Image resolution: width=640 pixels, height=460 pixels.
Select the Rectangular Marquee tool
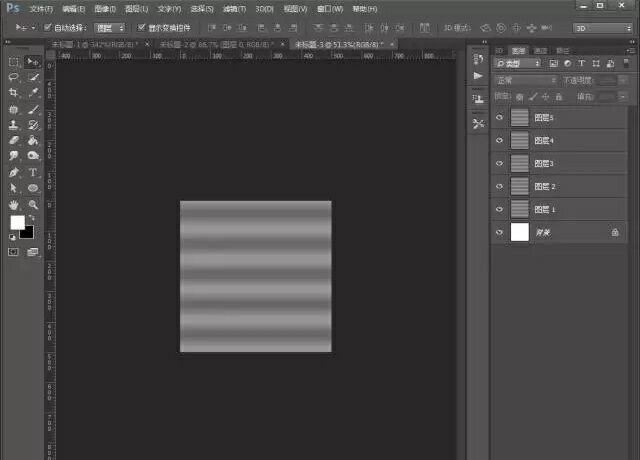(x=14, y=62)
